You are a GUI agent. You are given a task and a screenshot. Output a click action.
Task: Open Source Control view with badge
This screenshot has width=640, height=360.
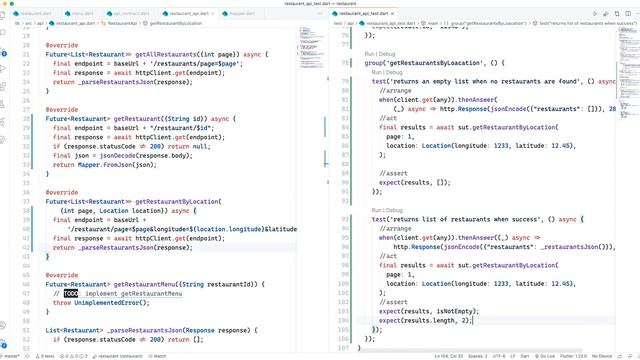(3, 51)
